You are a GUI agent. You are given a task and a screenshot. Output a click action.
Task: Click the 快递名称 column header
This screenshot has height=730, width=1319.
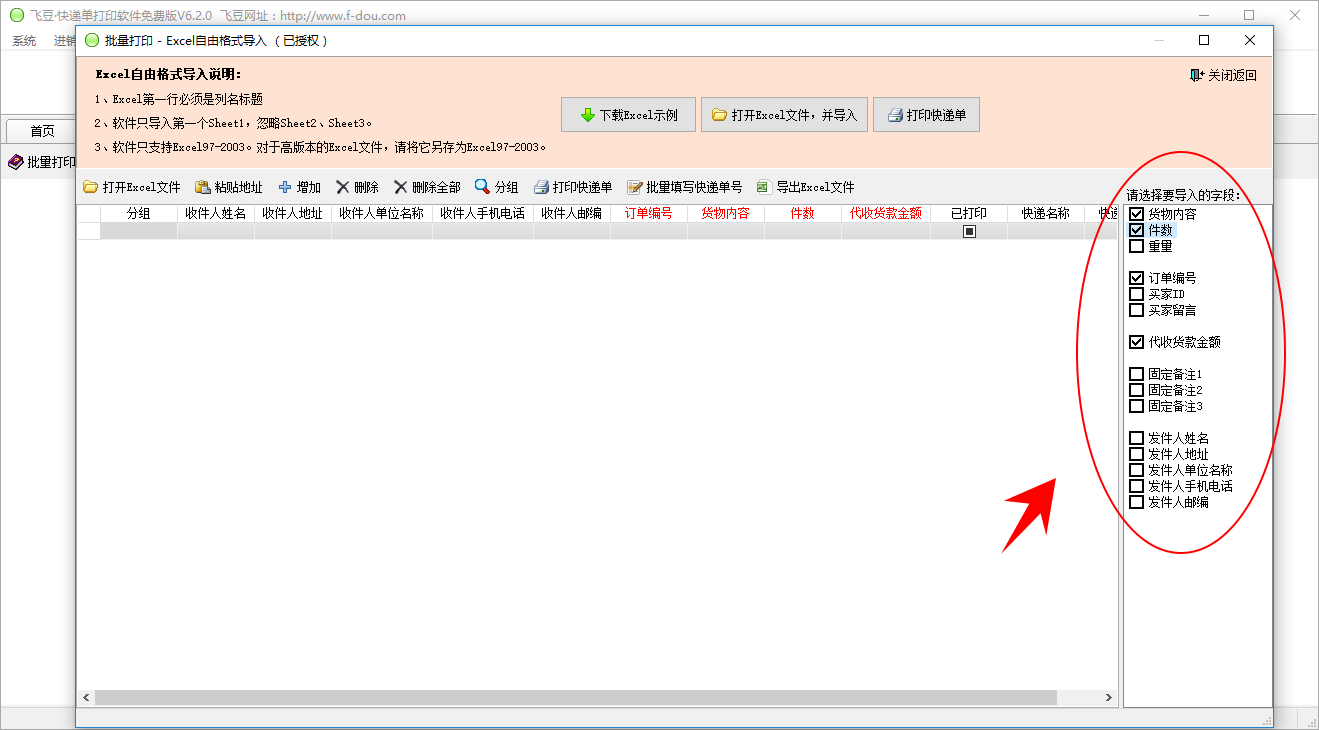(x=1046, y=213)
